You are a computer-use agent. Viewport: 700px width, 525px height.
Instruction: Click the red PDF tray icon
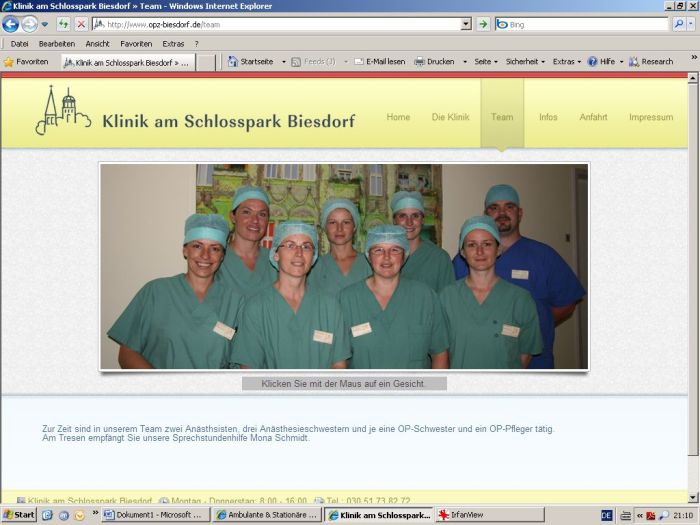click(x=650, y=516)
